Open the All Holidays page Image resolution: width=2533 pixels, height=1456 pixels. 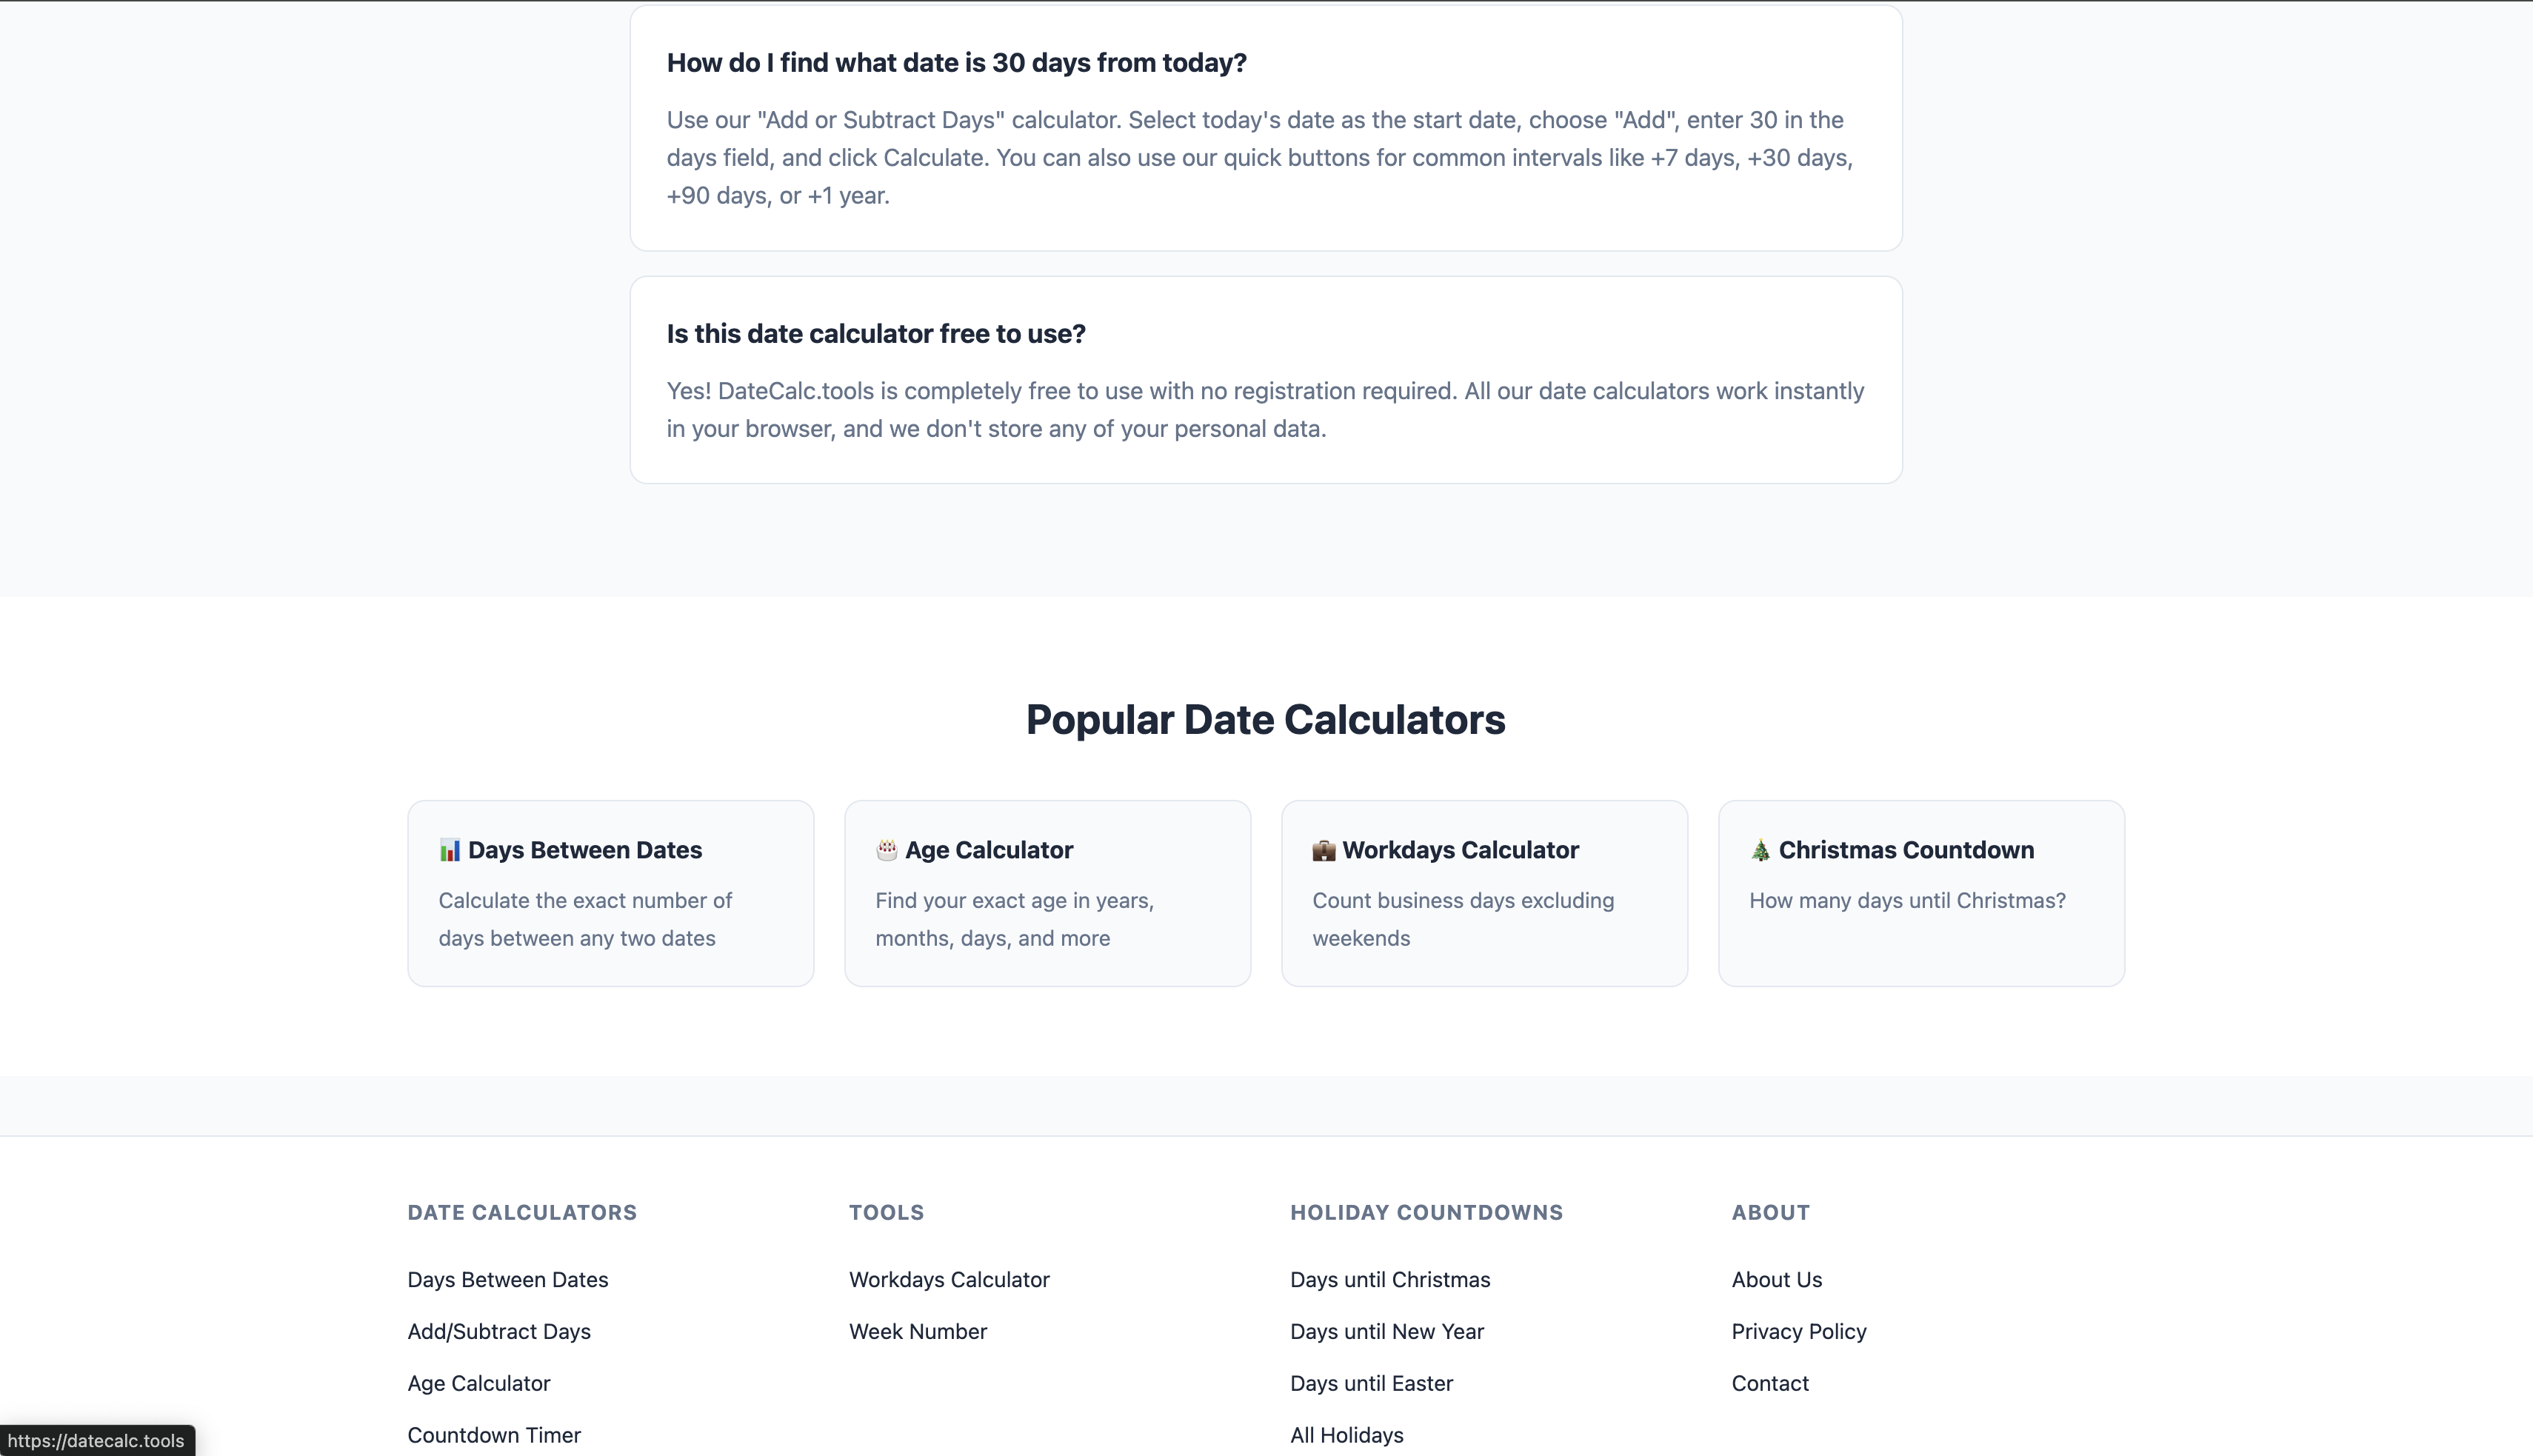1345,1435
